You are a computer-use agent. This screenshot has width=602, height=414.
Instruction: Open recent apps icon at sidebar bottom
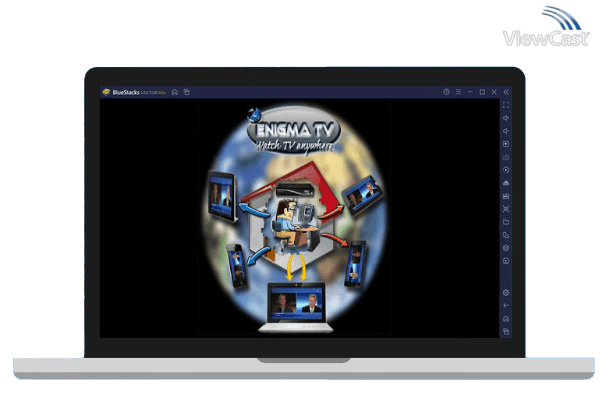506,331
